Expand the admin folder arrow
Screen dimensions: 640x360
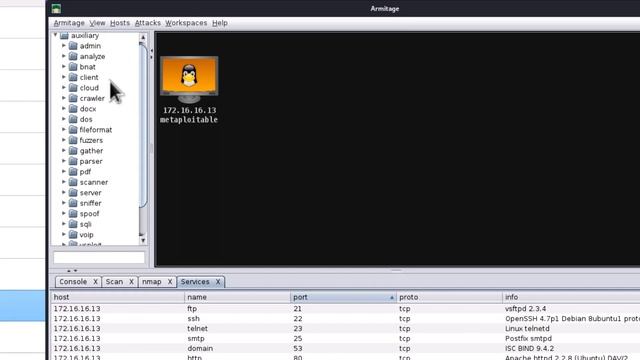[x=64, y=45]
